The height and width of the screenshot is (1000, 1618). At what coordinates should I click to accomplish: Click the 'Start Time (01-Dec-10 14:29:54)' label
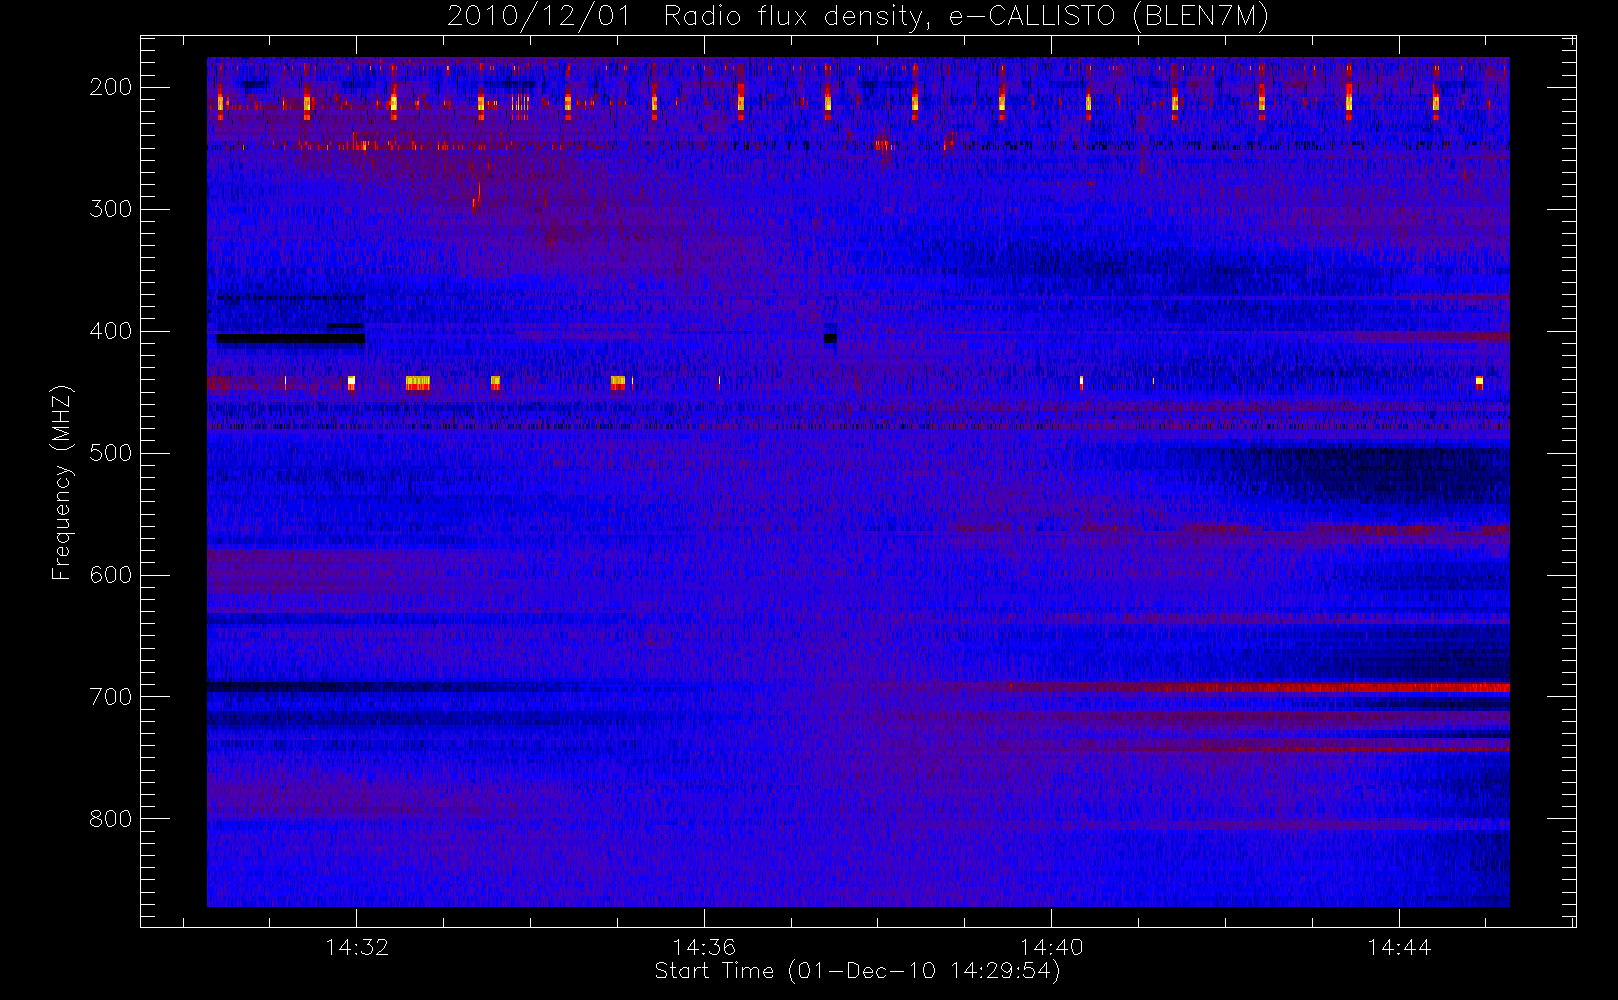[857, 971]
